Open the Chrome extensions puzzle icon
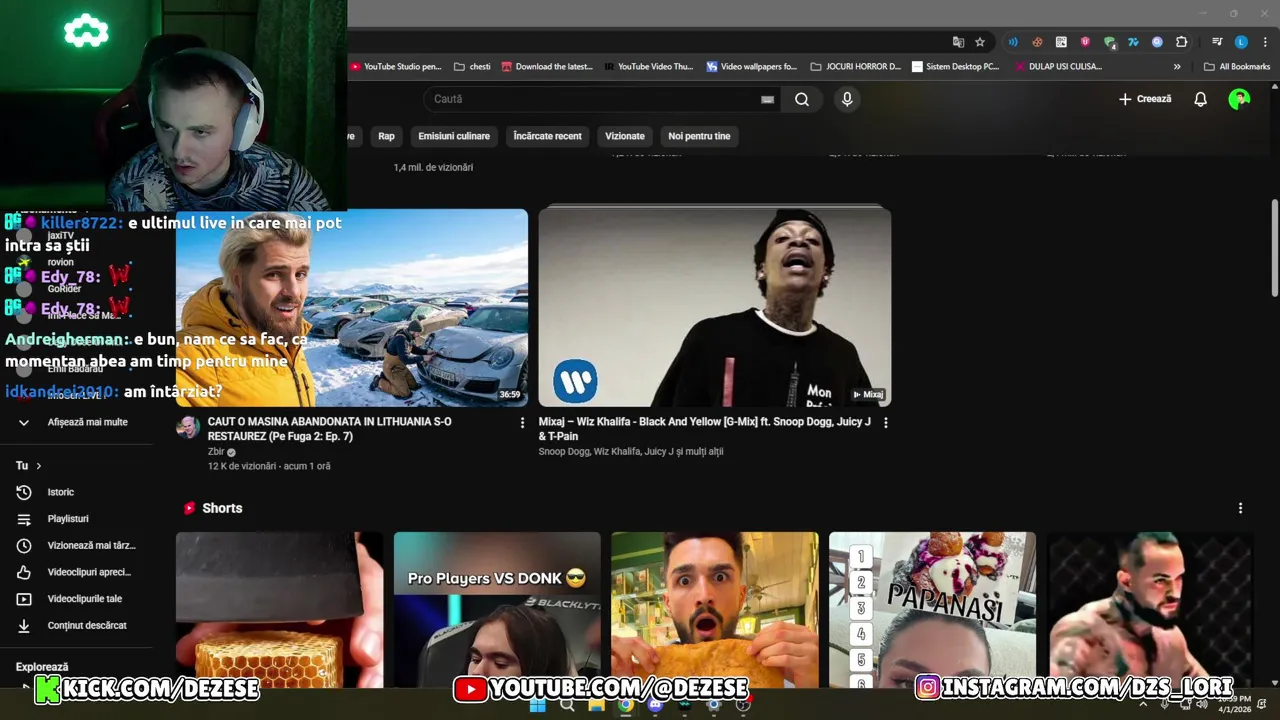1280x720 pixels. click(1181, 42)
